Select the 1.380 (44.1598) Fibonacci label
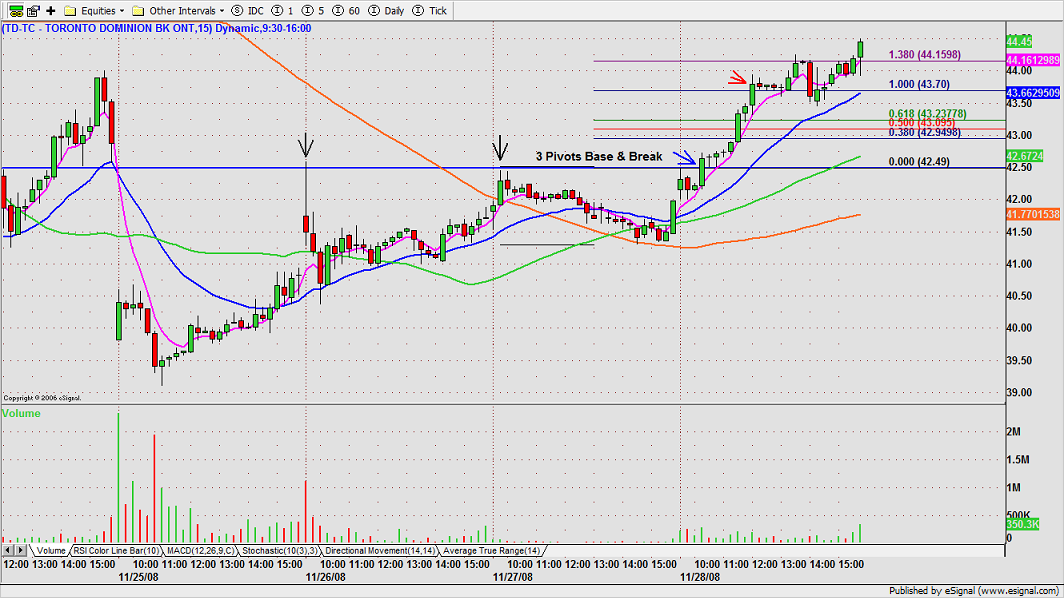 924,55
